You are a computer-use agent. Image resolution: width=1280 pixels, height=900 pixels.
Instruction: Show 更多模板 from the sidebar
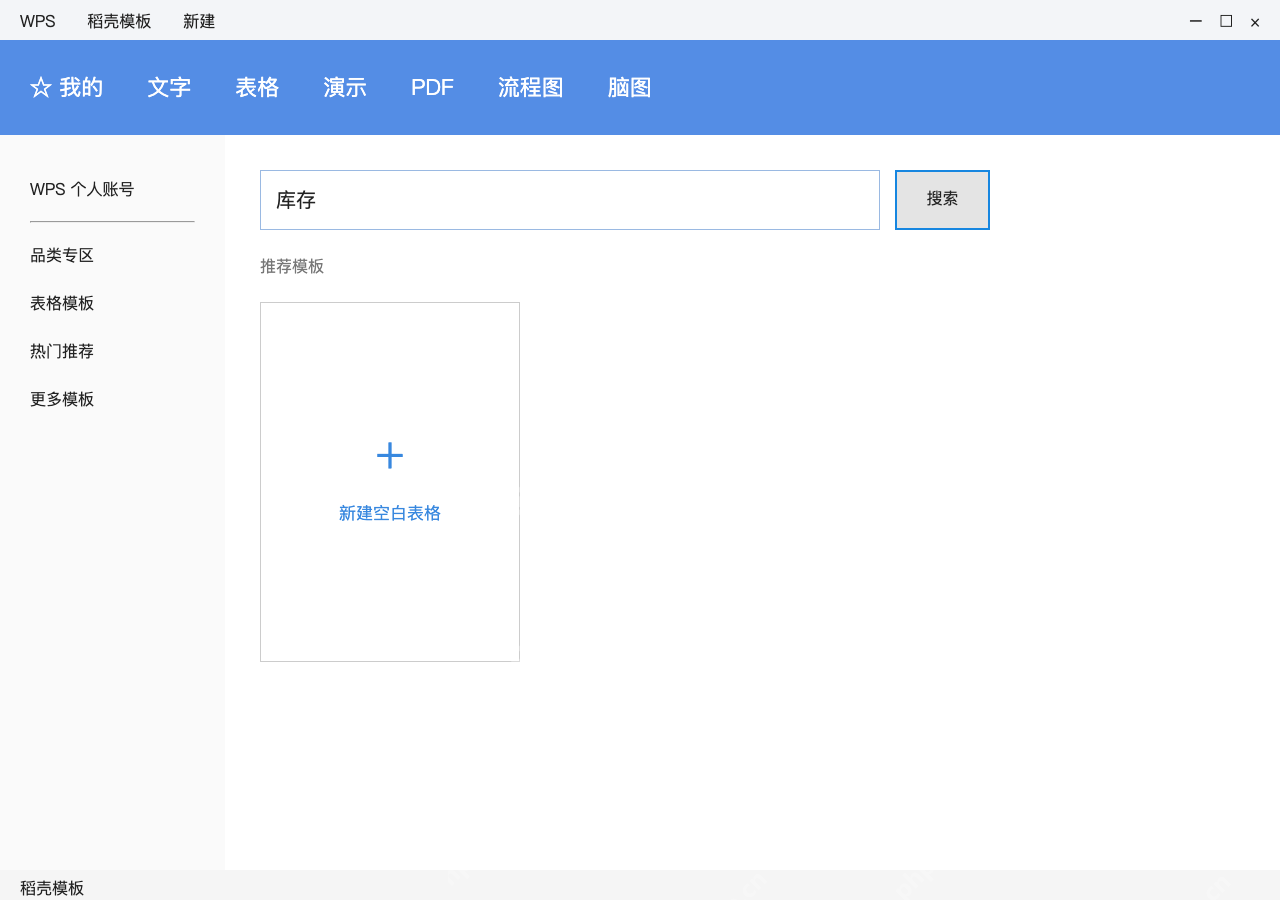coord(62,399)
